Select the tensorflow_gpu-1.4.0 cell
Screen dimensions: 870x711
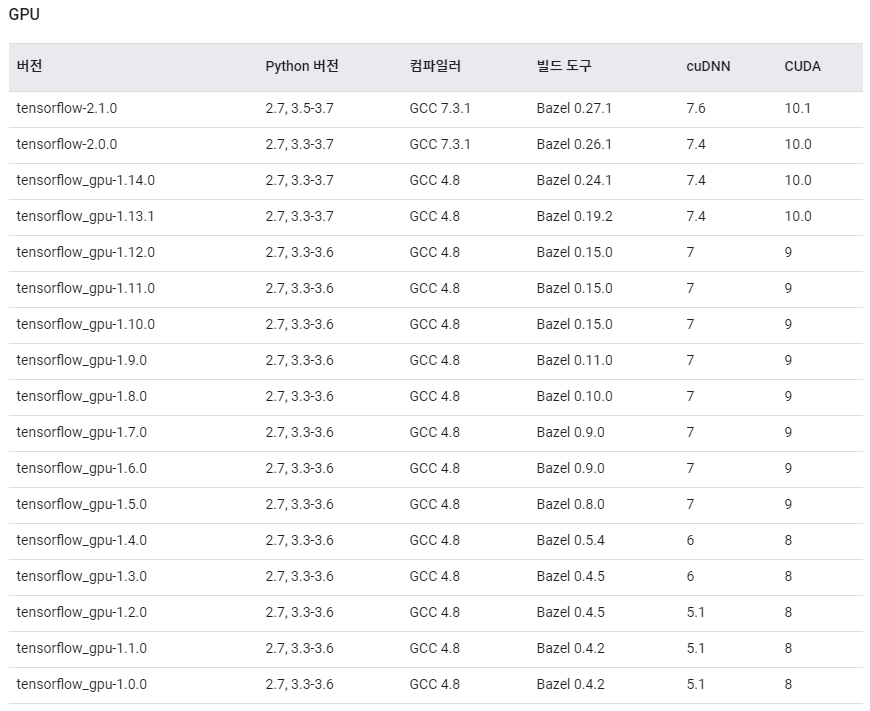82,541
